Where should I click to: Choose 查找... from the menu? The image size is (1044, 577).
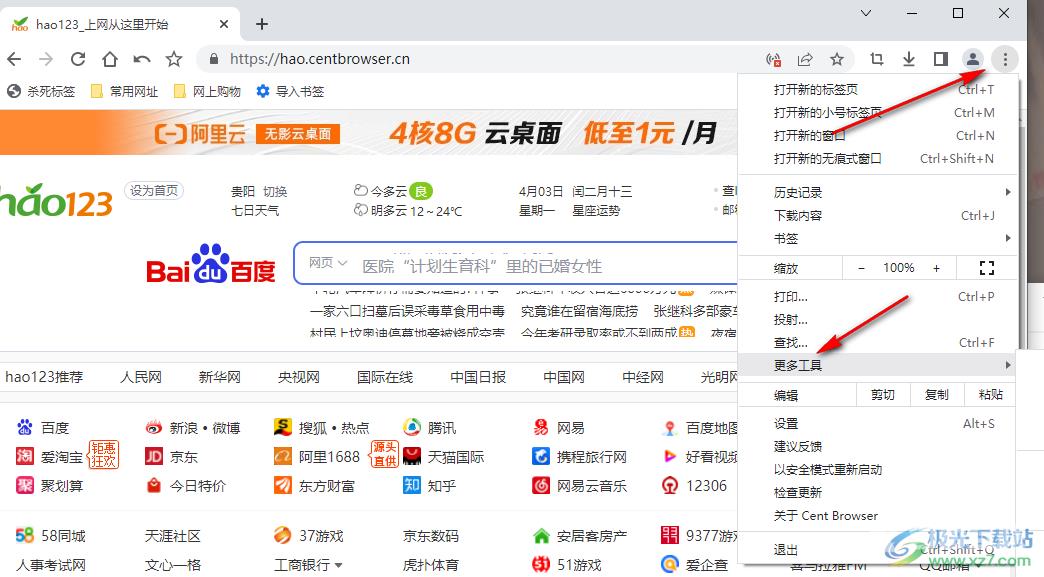point(878,343)
